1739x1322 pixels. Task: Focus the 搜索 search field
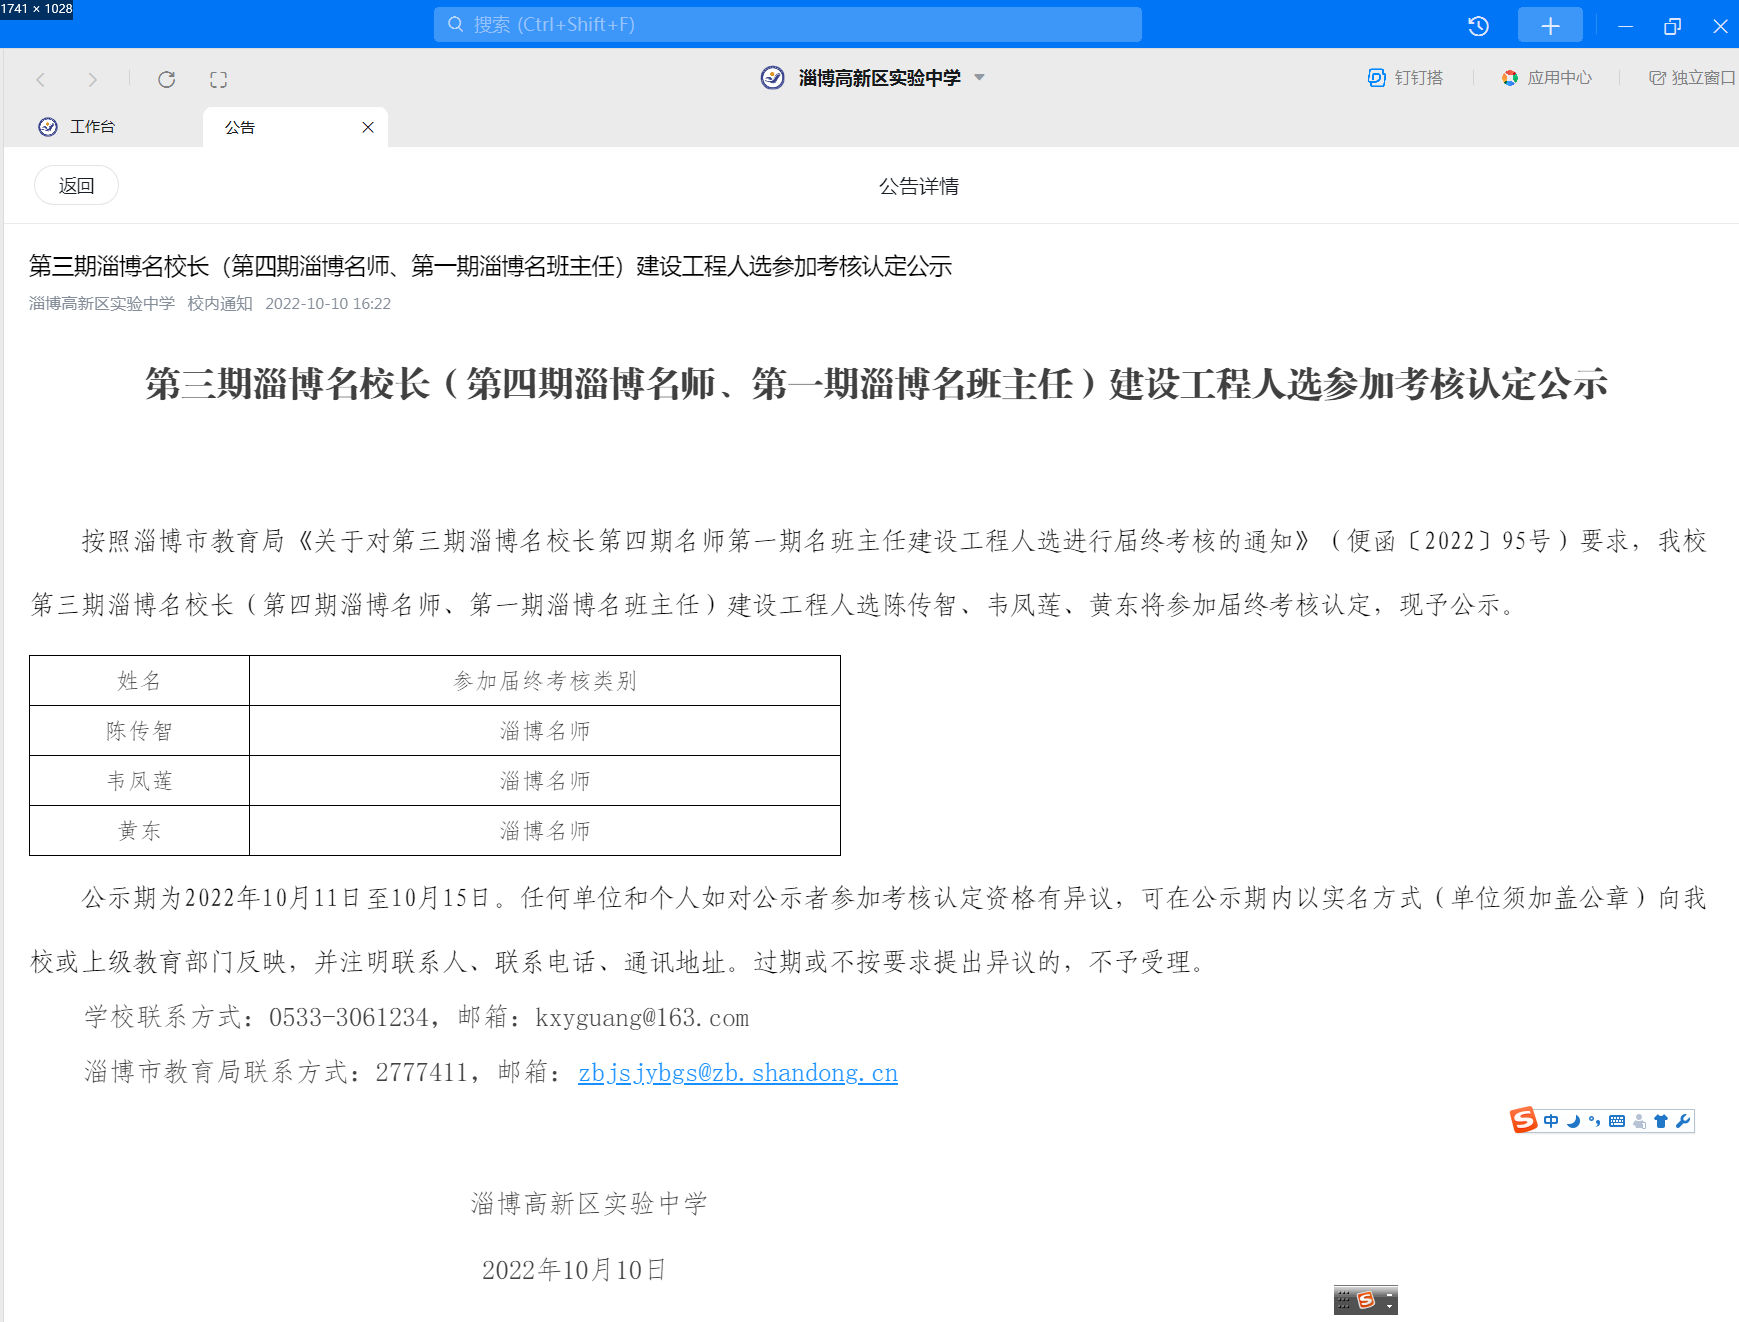787,25
